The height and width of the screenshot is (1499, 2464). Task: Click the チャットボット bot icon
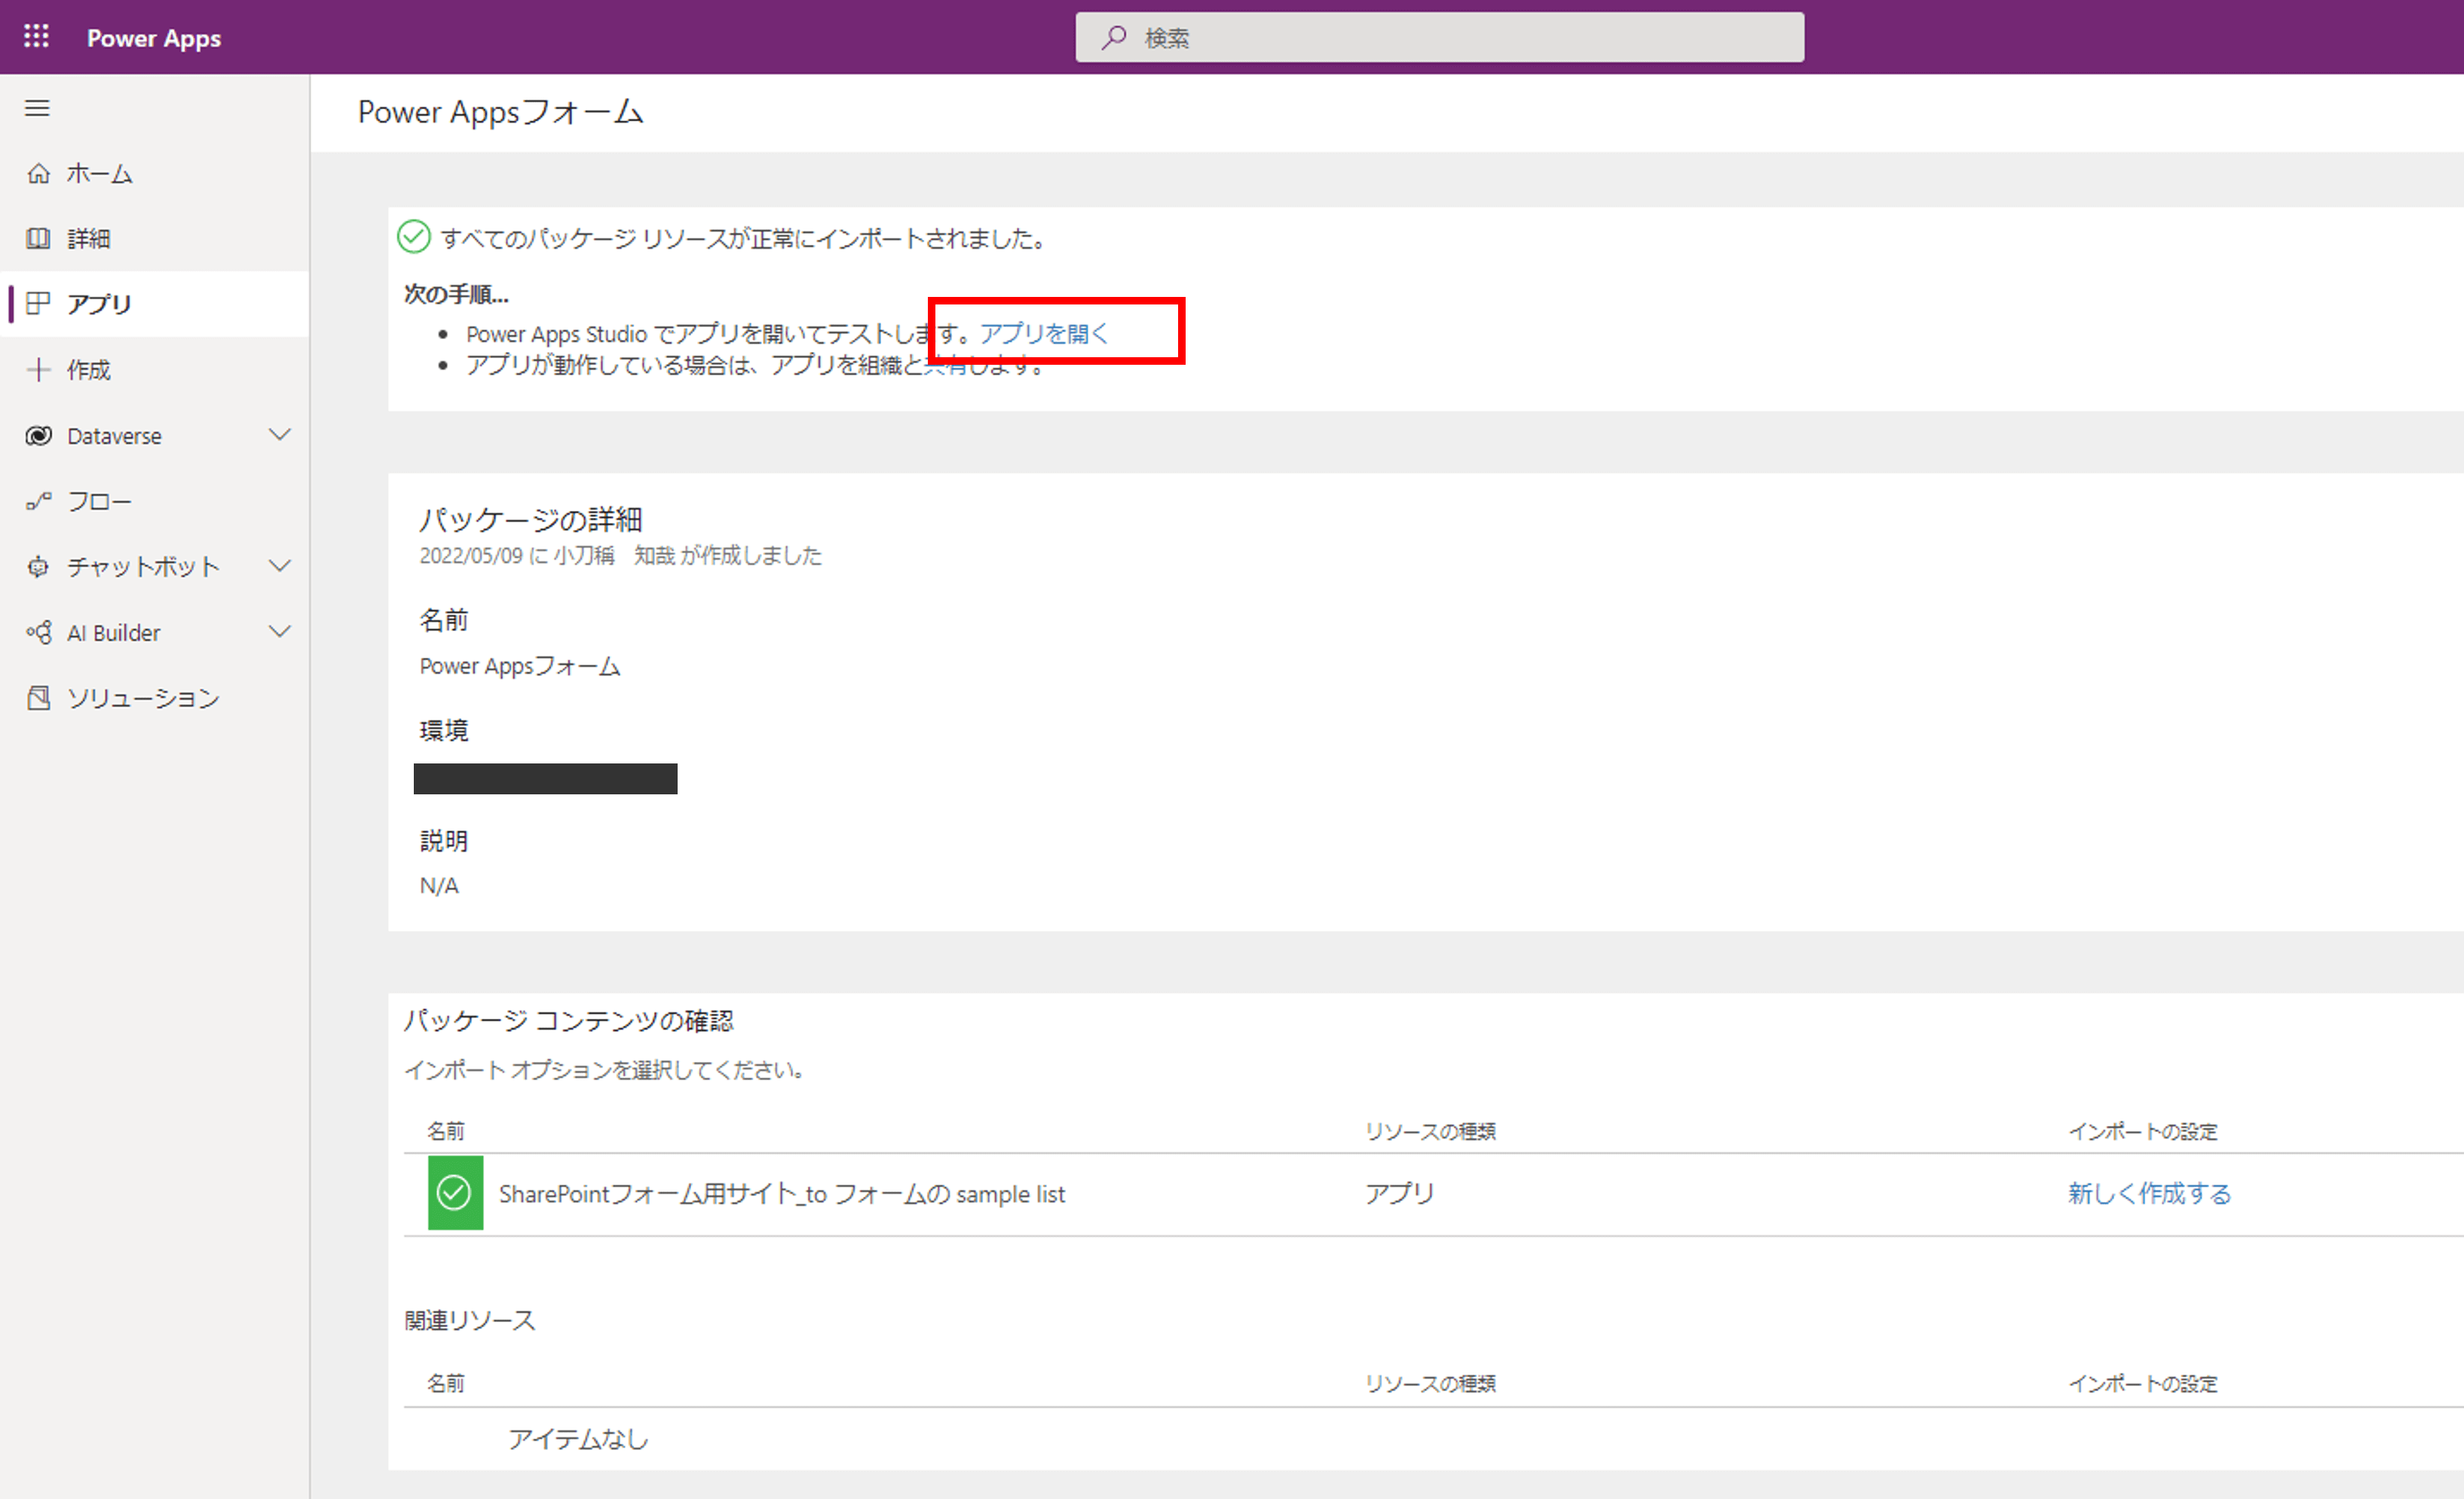click(38, 567)
